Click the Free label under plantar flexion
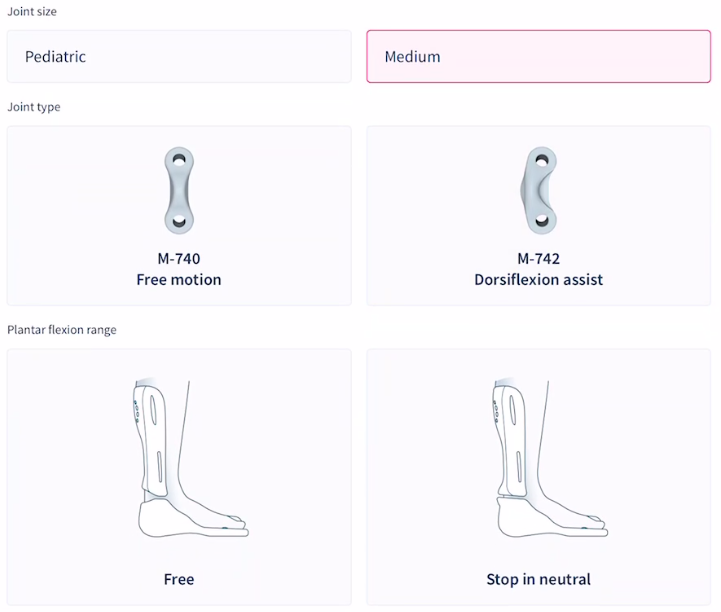 [179, 579]
